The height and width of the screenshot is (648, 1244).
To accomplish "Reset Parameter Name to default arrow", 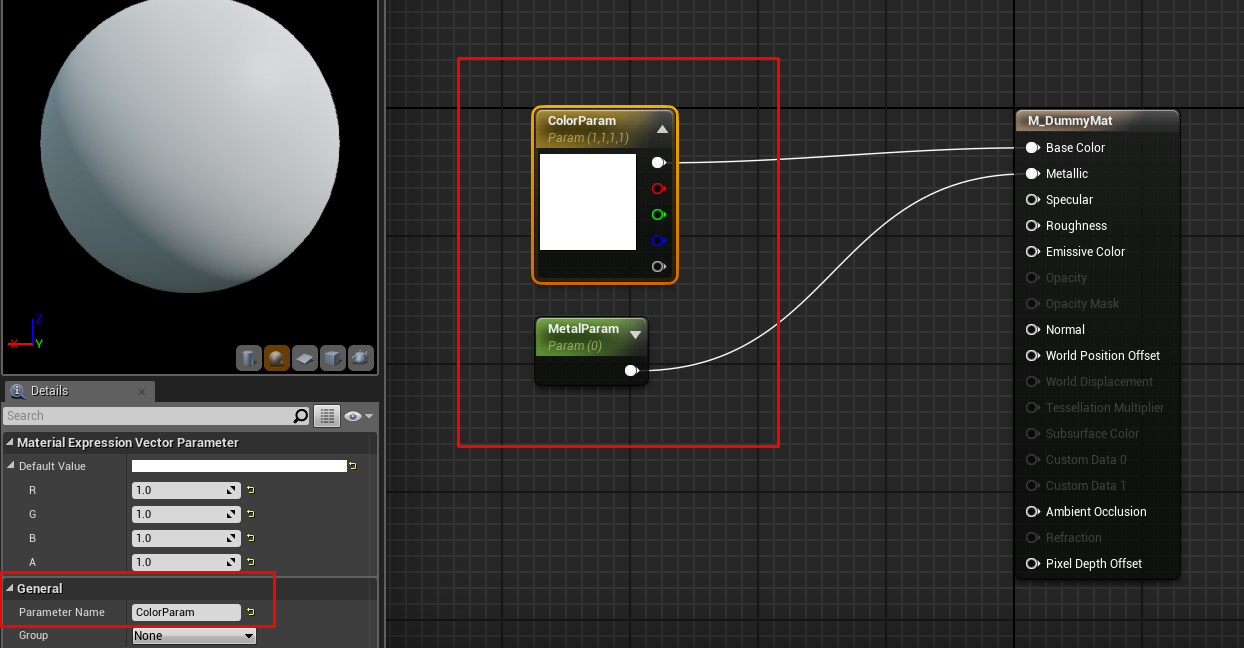I will pos(251,612).
